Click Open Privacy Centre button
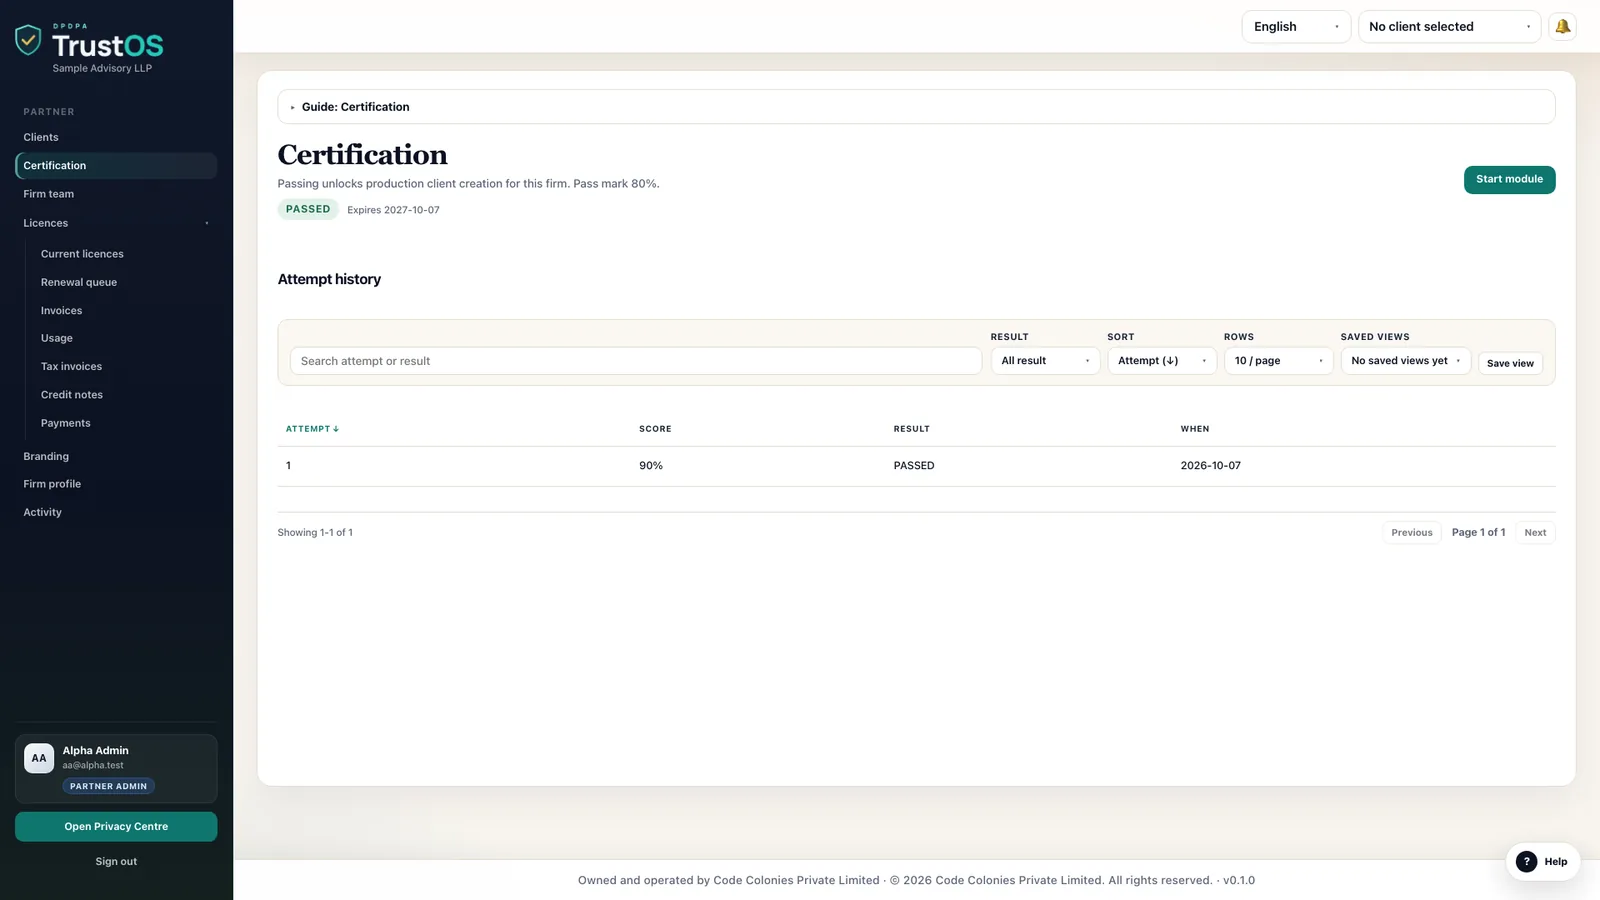This screenshot has height=900, width=1600. coord(116,827)
